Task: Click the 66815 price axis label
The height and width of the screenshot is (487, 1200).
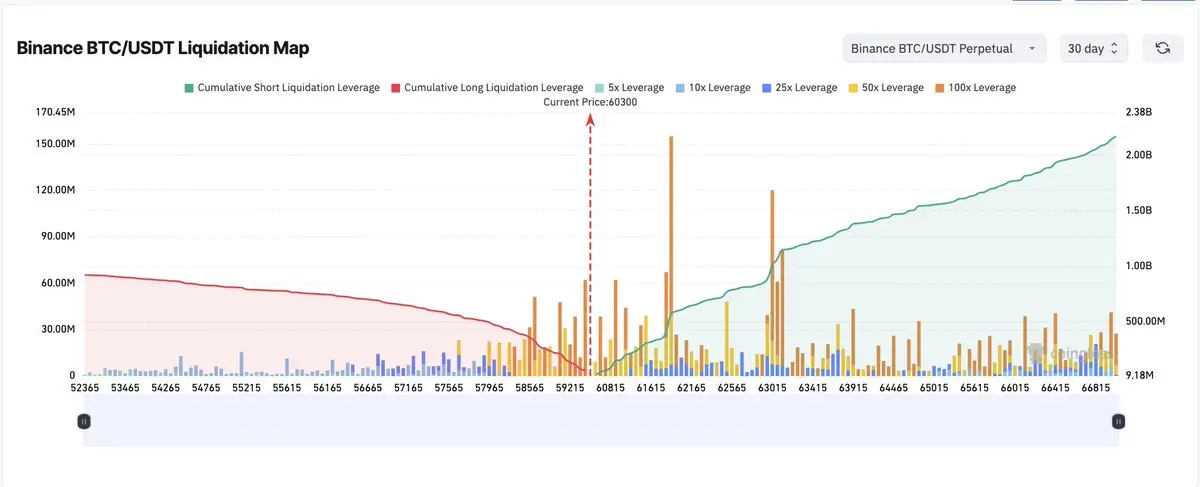Action: 1096,387
